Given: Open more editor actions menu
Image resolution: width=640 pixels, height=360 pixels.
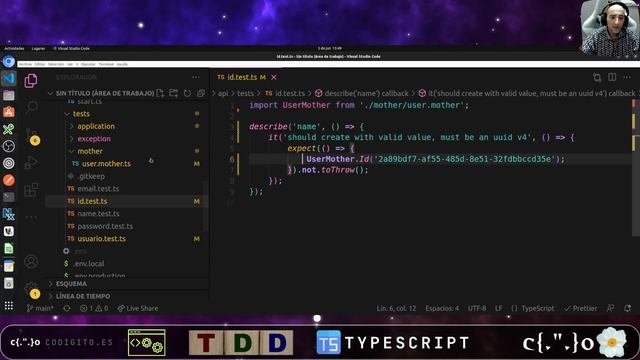Looking at the screenshot, I should pyautogui.click(x=627, y=77).
